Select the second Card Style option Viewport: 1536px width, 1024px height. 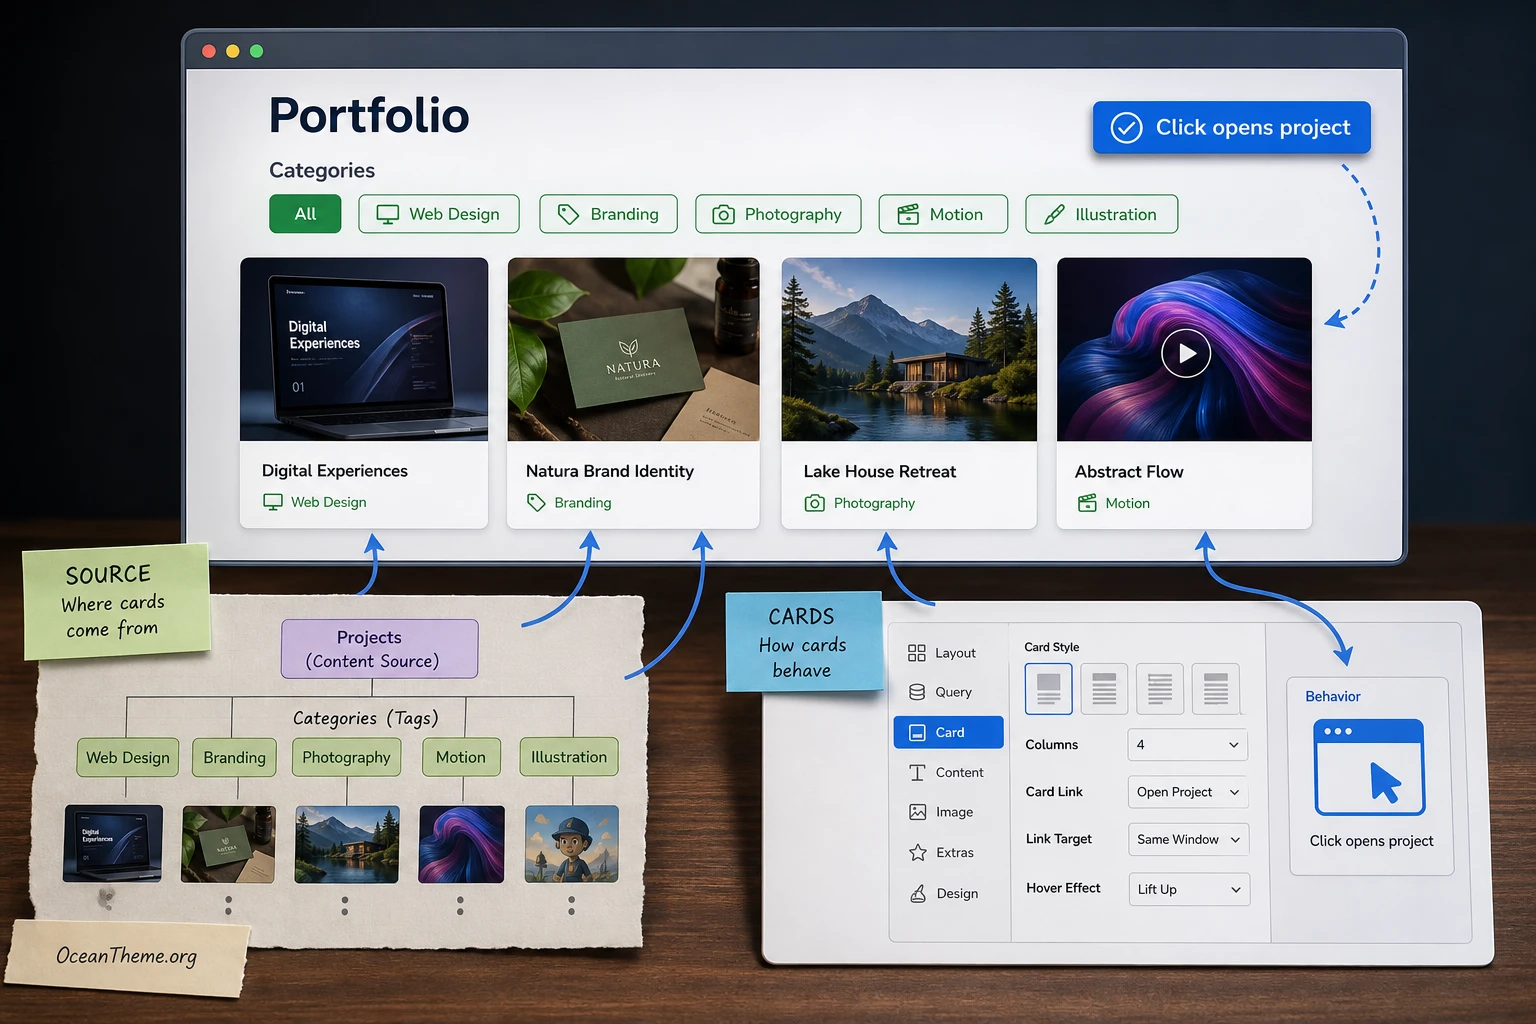[x=1104, y=688]
